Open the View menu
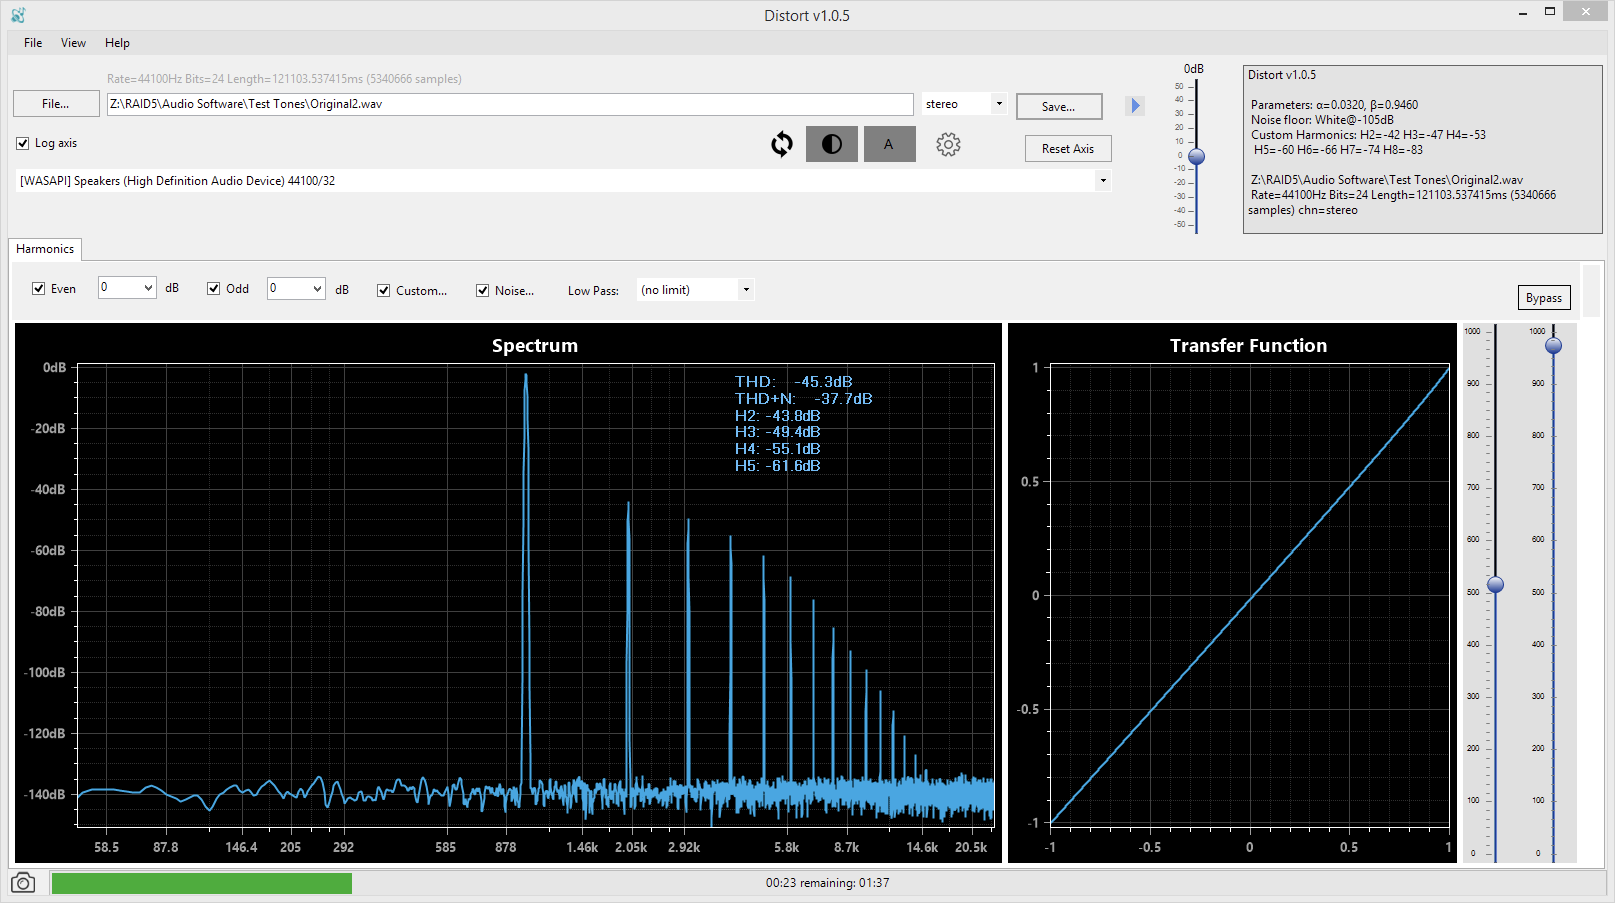1615x903 pixels. click(x=73, y=43)
